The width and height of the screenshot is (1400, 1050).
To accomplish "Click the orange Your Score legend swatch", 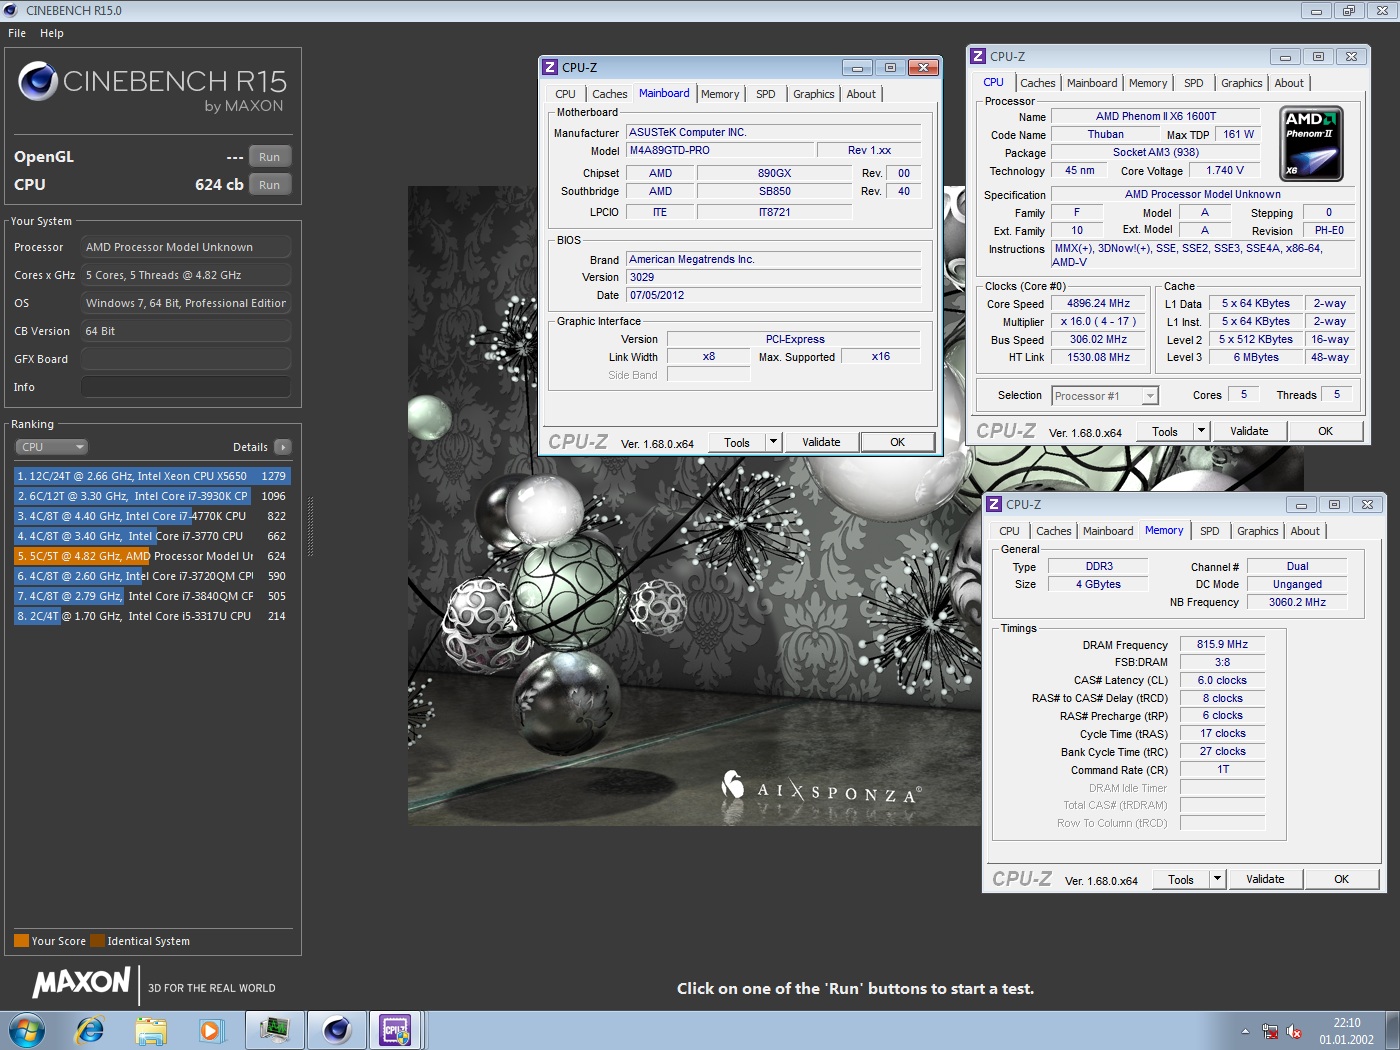I will (21, 940).
